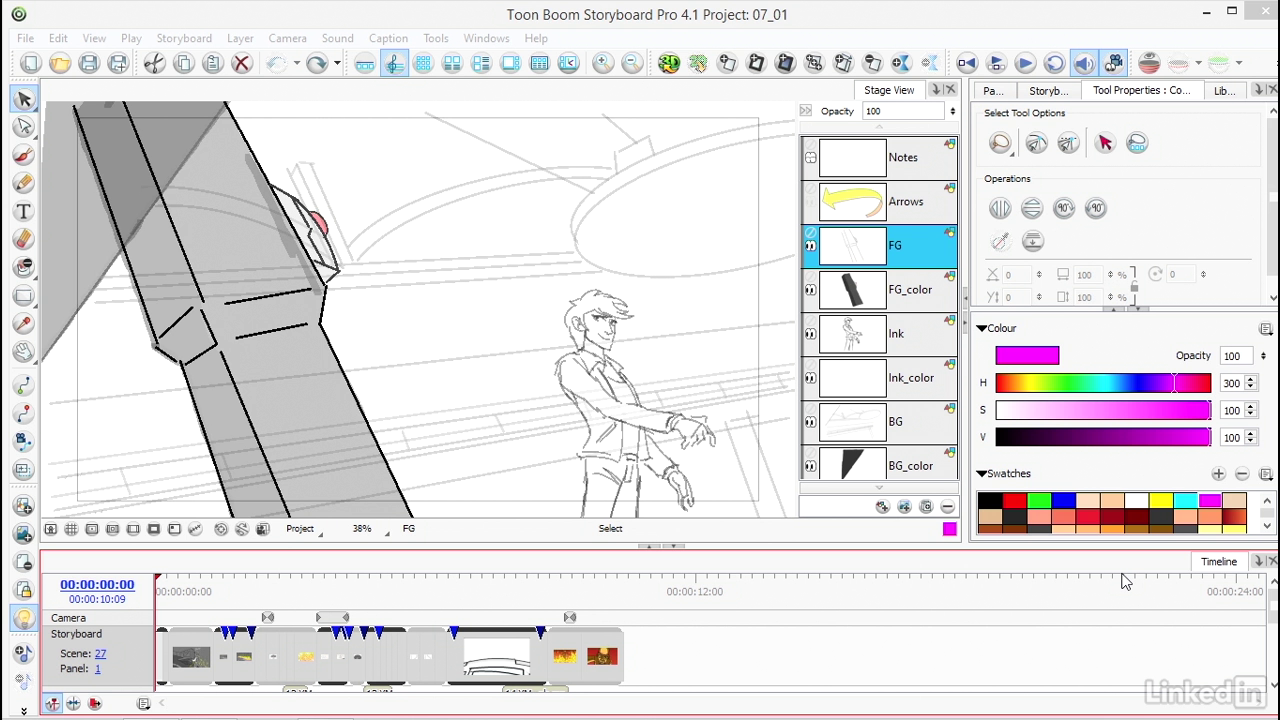Click the flip horizontal operation button
Screen dimensions: 1280x720
(x=1000, y=209)
